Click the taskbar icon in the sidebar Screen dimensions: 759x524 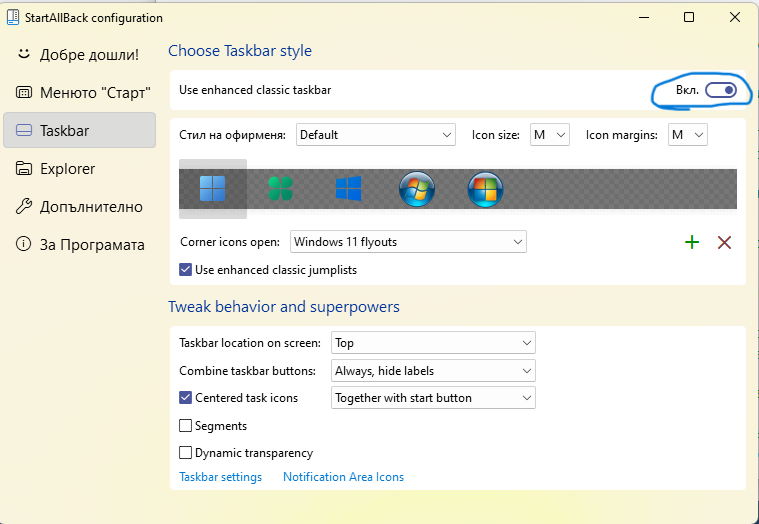[x=24, y=130]
